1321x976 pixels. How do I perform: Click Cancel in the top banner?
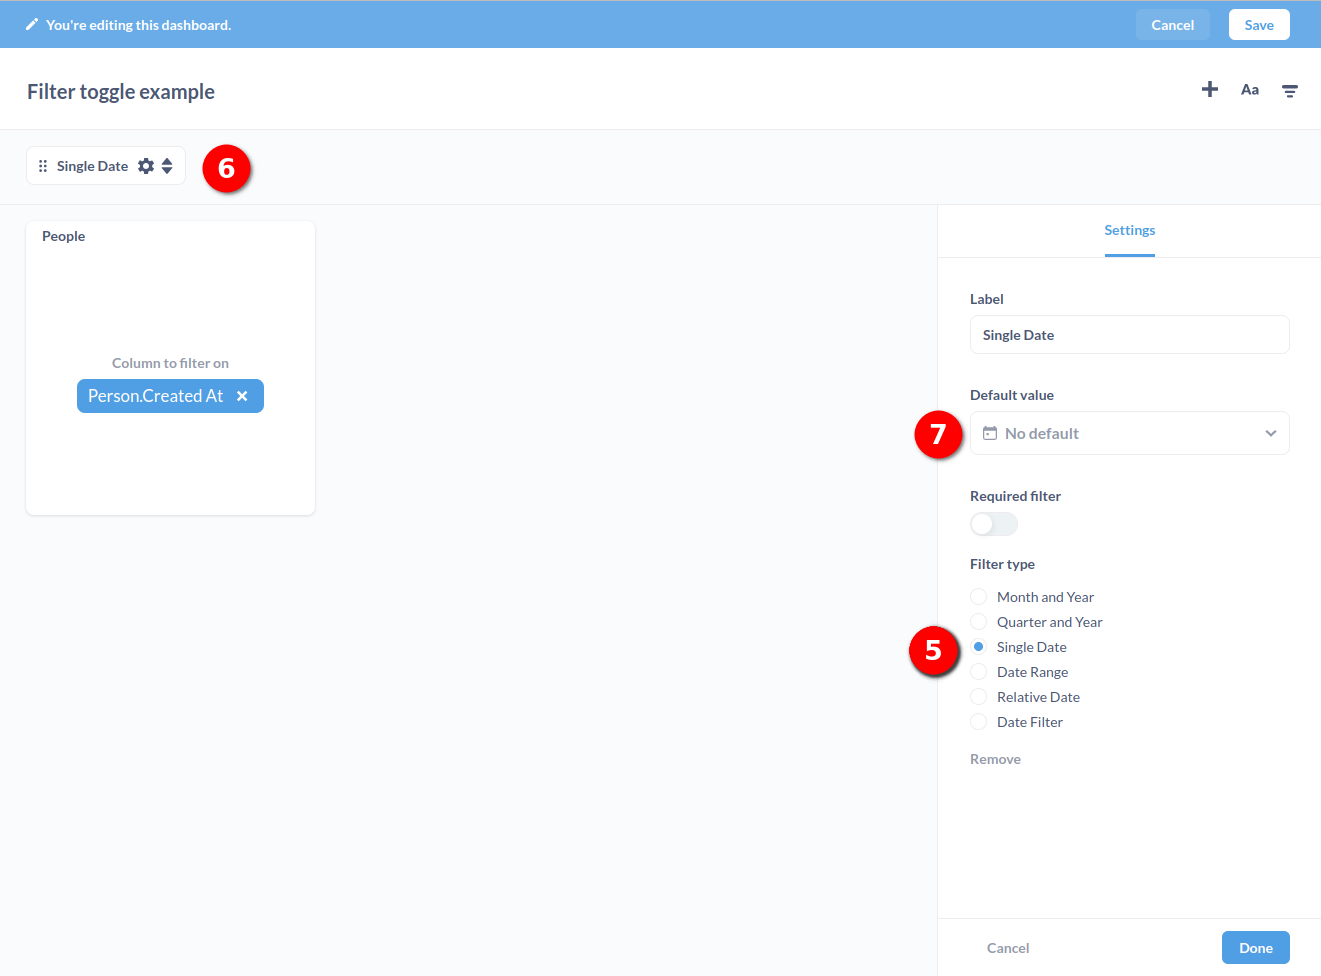[1173, 25]
